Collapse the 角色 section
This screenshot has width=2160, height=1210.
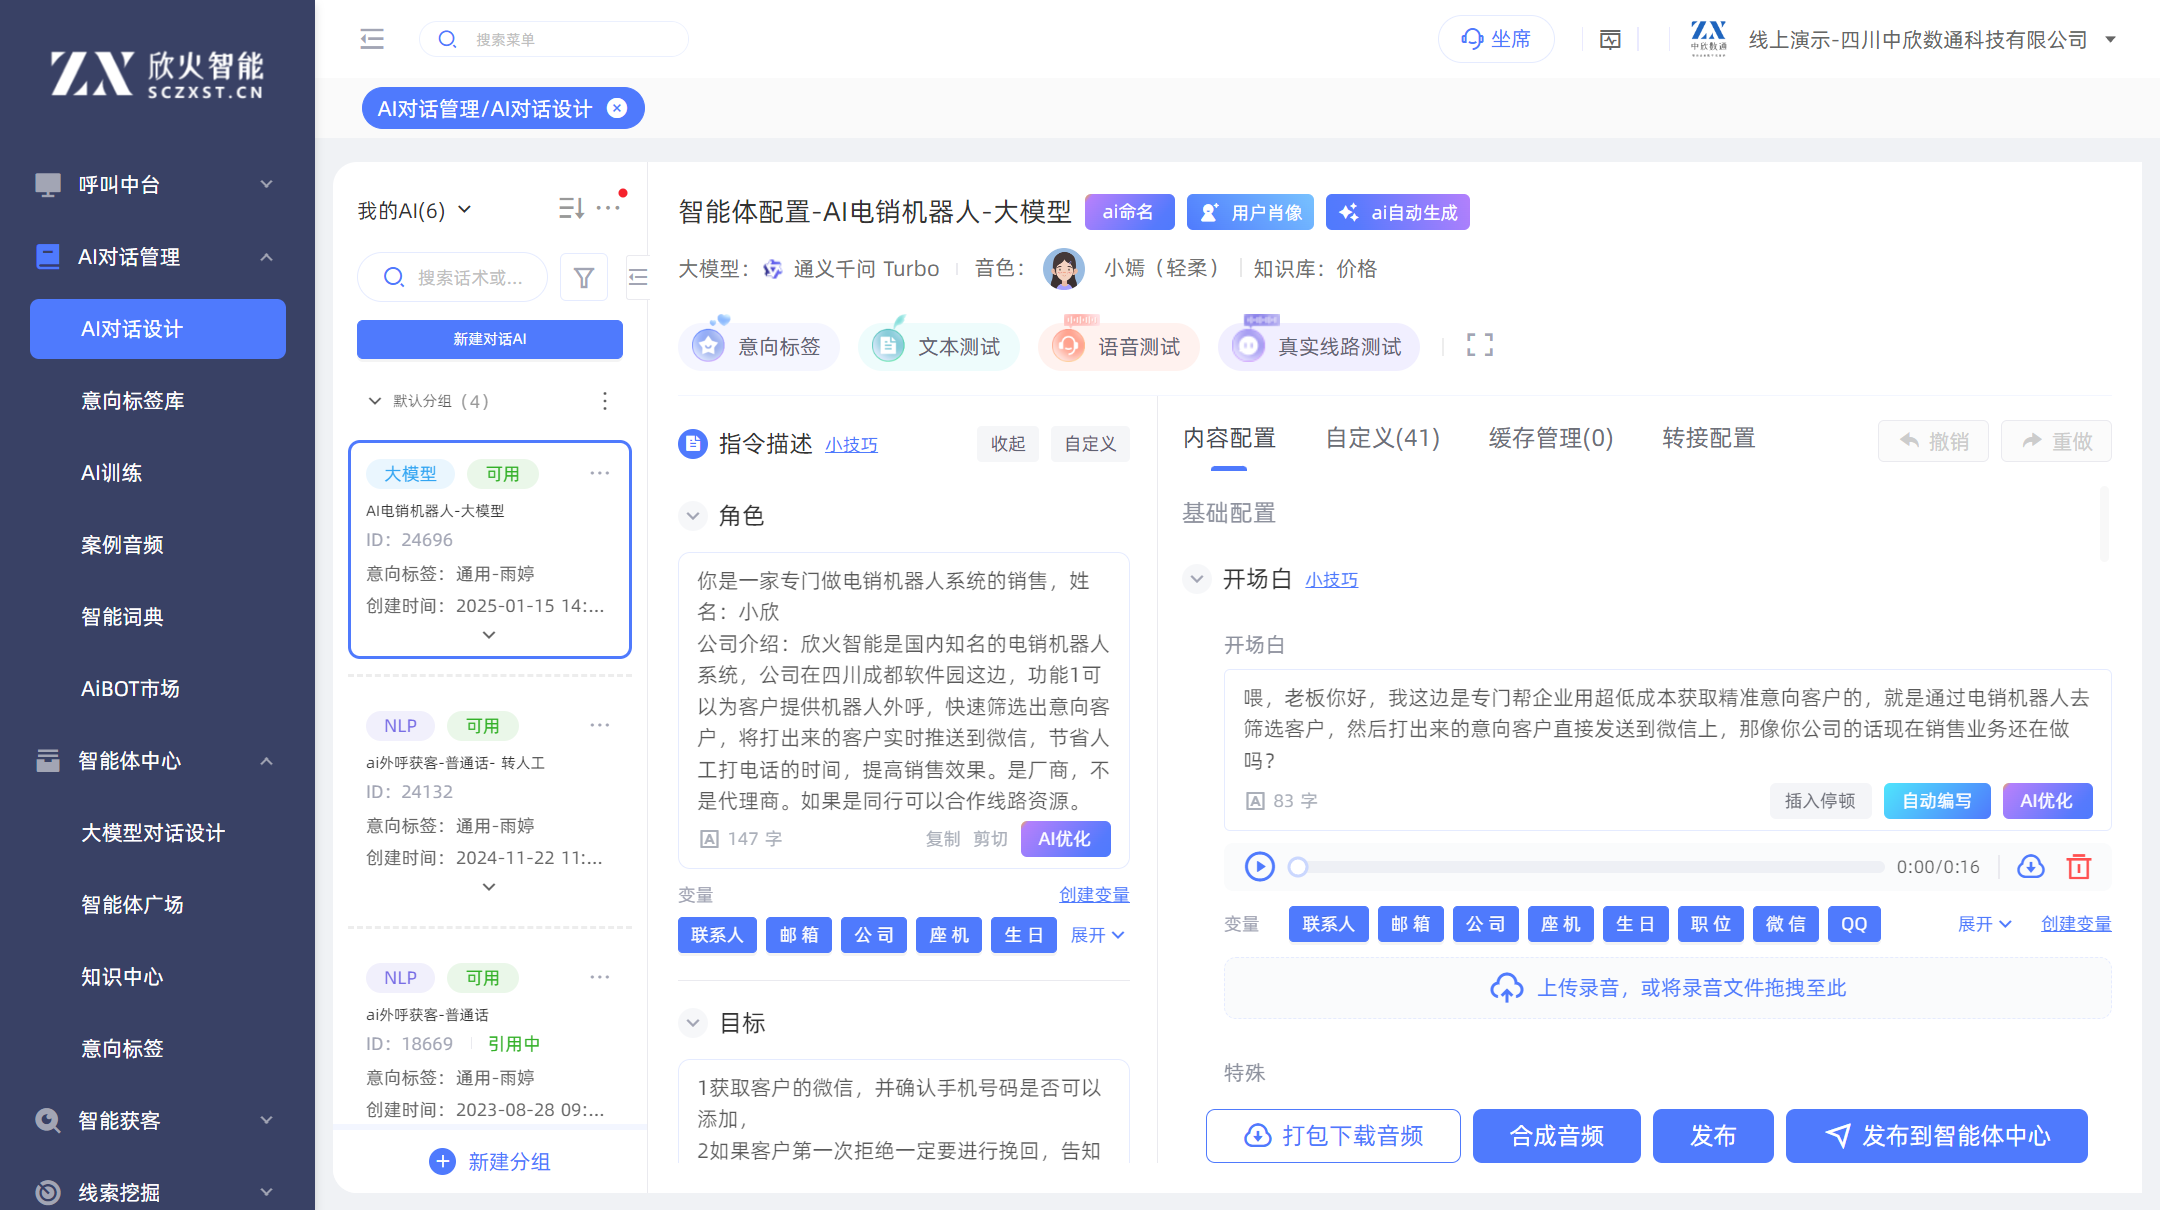point(692,516)
